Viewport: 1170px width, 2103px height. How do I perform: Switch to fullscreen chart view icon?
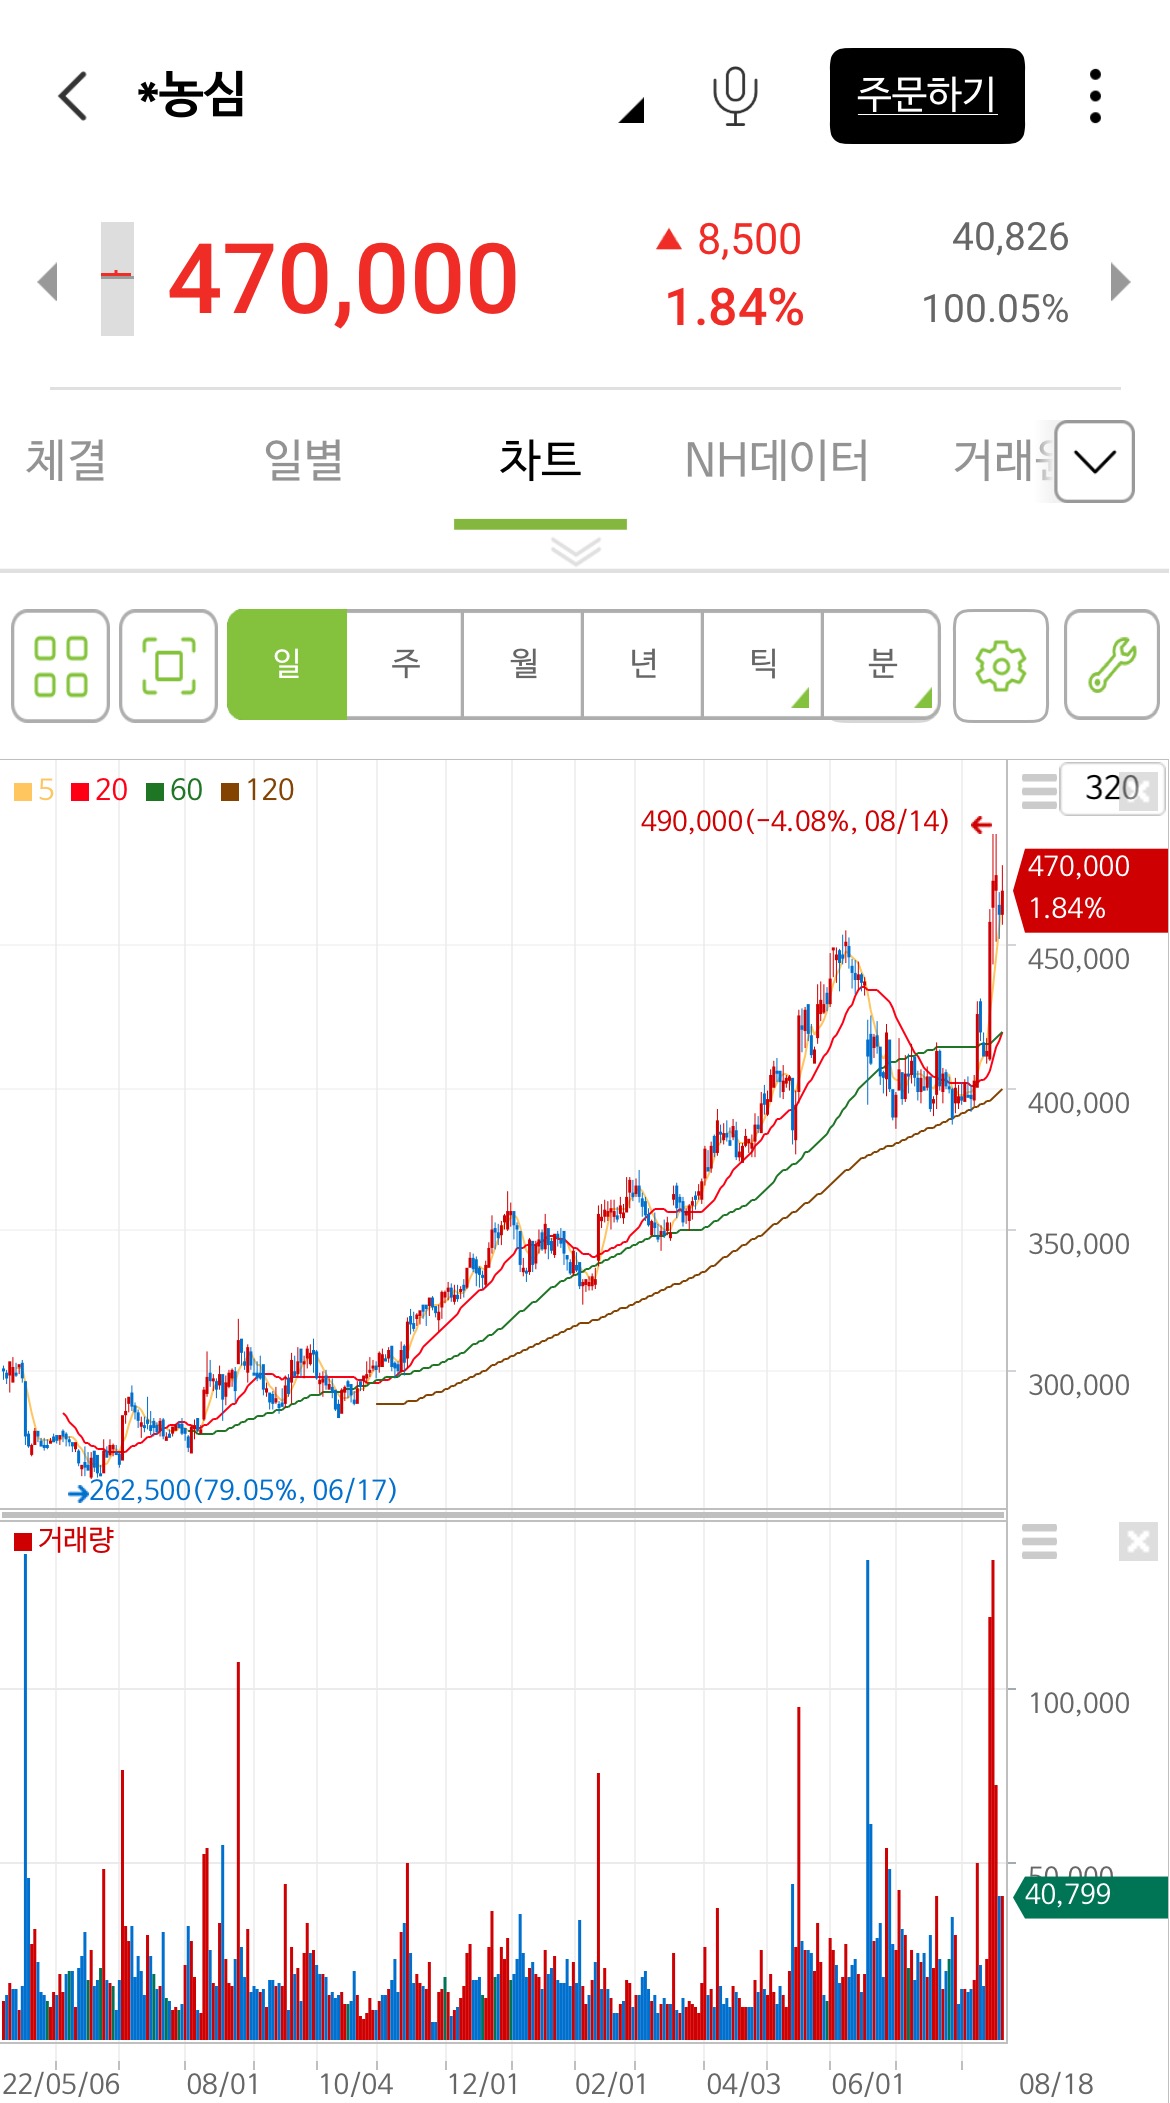(168, 666)
